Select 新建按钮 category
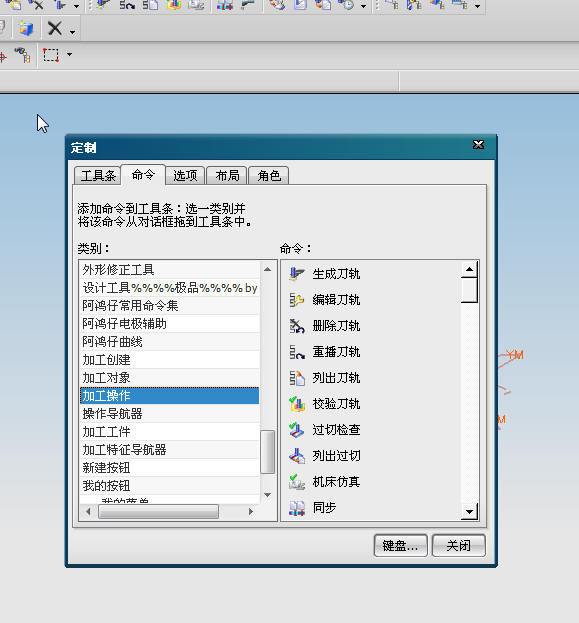Screen dimensions: 579x623 click(x=170, y=468)
